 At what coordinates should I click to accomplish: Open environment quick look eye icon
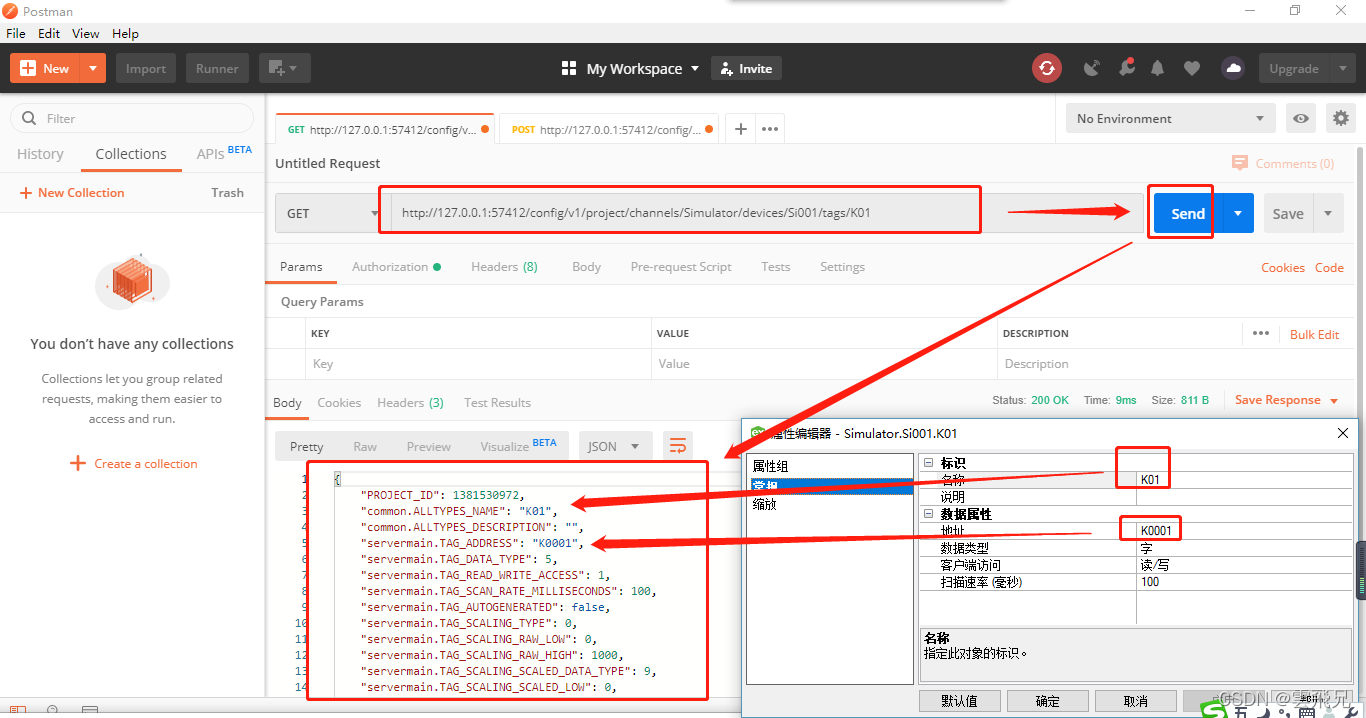tap(1301, 118)
